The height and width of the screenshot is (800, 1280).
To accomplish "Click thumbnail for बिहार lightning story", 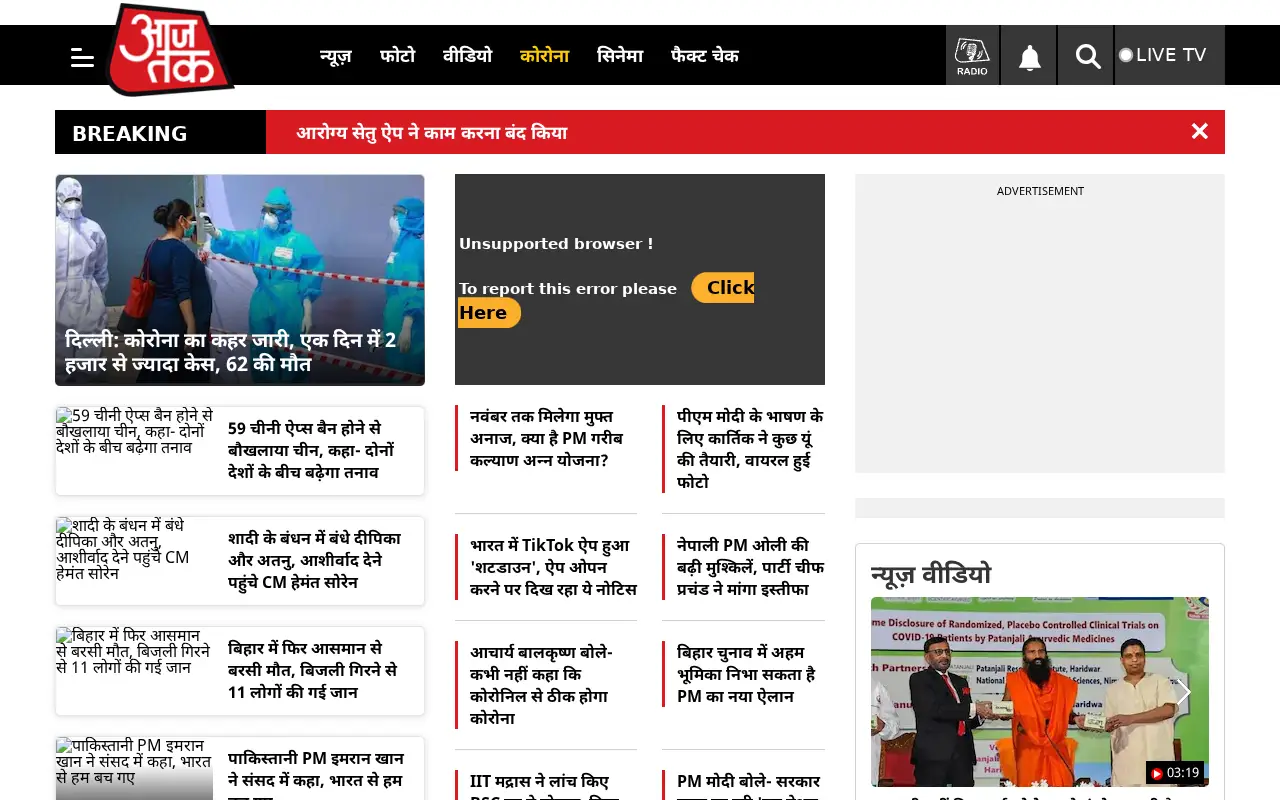I will 134,670.
